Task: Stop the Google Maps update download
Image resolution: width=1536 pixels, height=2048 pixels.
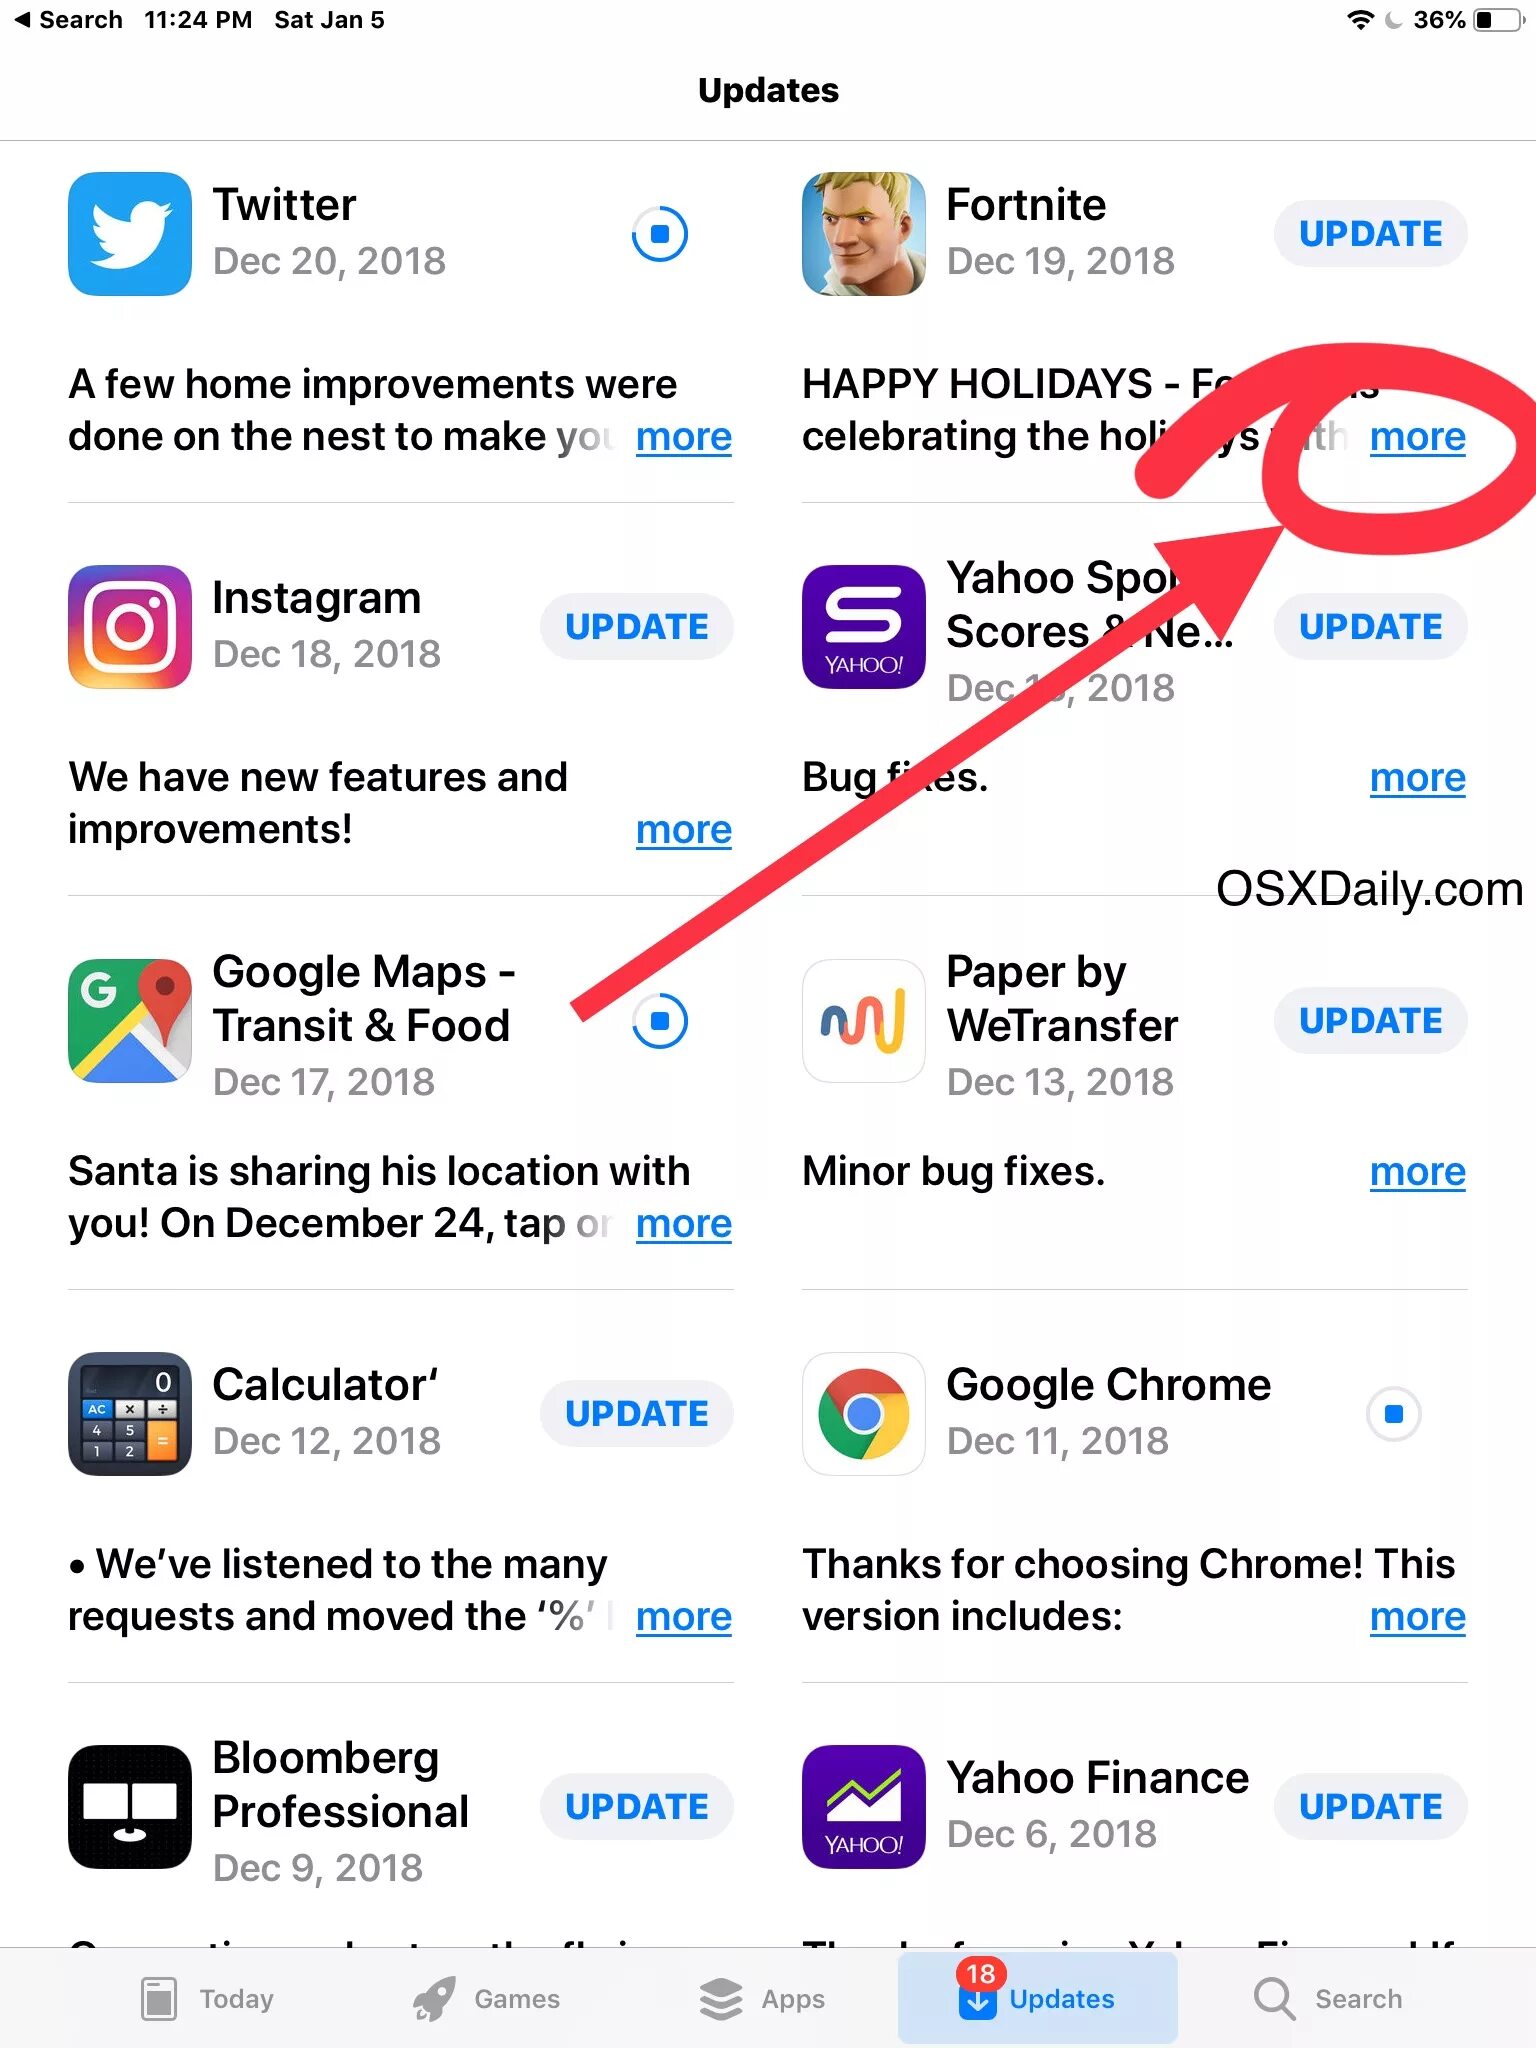Action: pos(660,1021)
